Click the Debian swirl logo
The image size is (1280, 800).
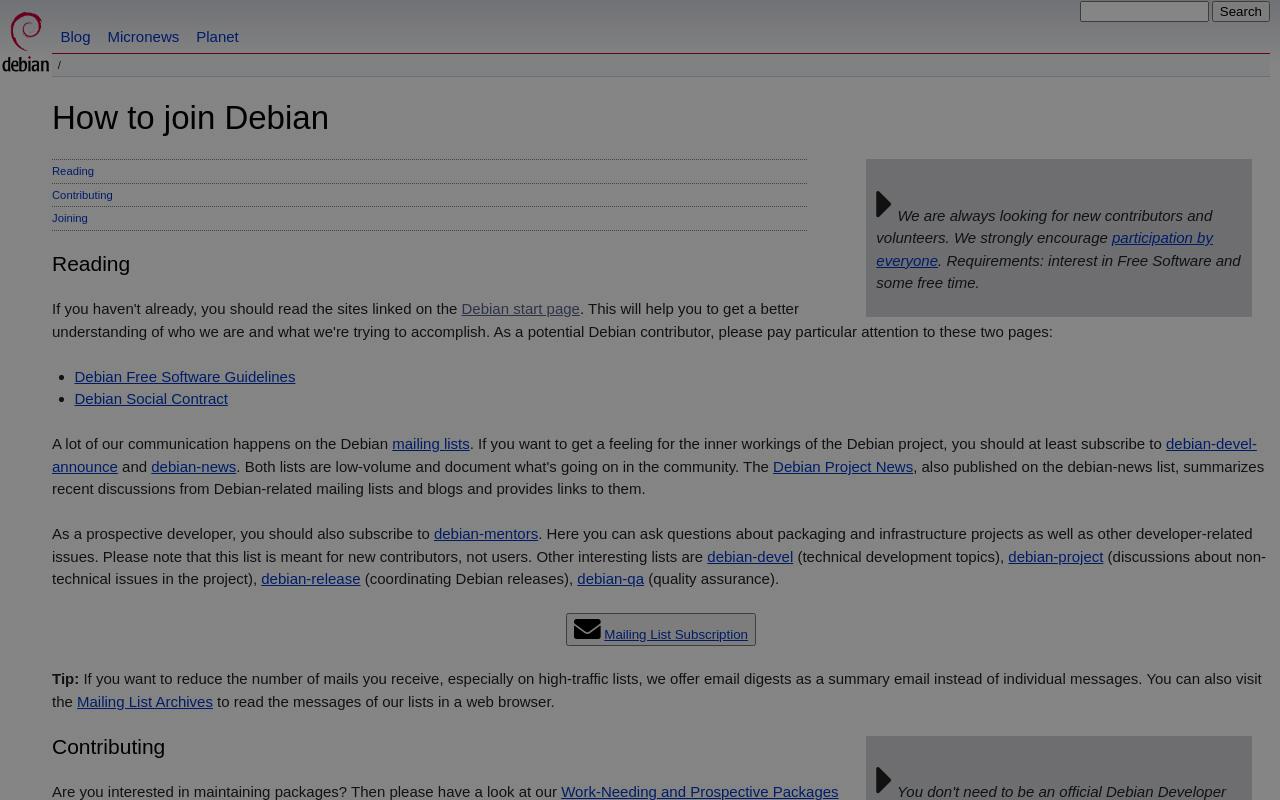click(x=25, y=42)
